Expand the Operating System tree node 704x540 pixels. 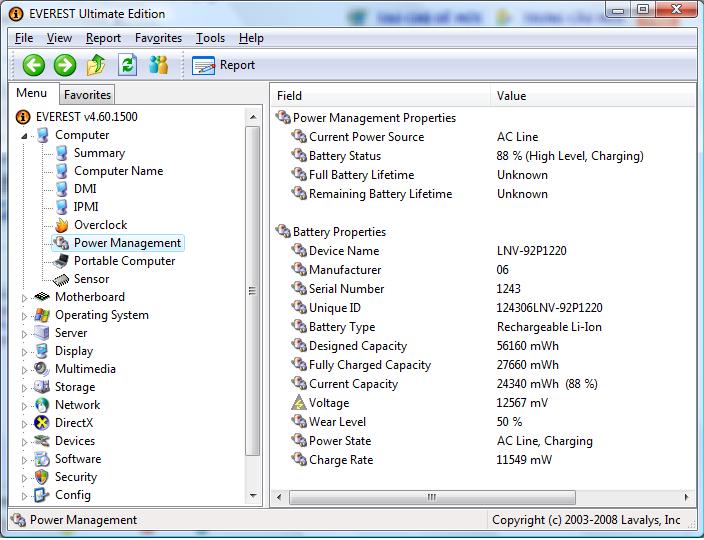click(x=26, y=315)
